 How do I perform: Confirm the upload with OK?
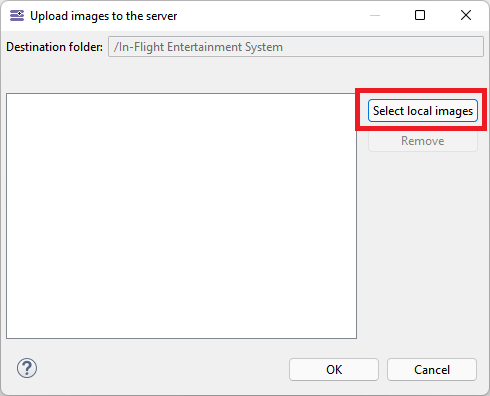[x=334, y=370]
